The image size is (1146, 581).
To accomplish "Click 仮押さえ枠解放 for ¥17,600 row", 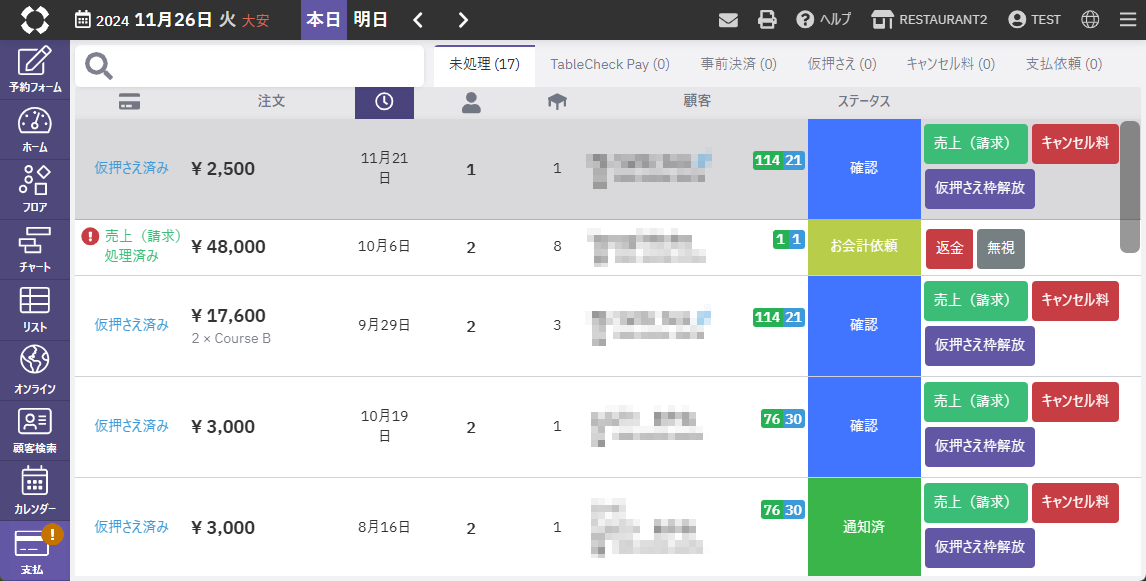I will pyautogui.click(x=979, y=346).
